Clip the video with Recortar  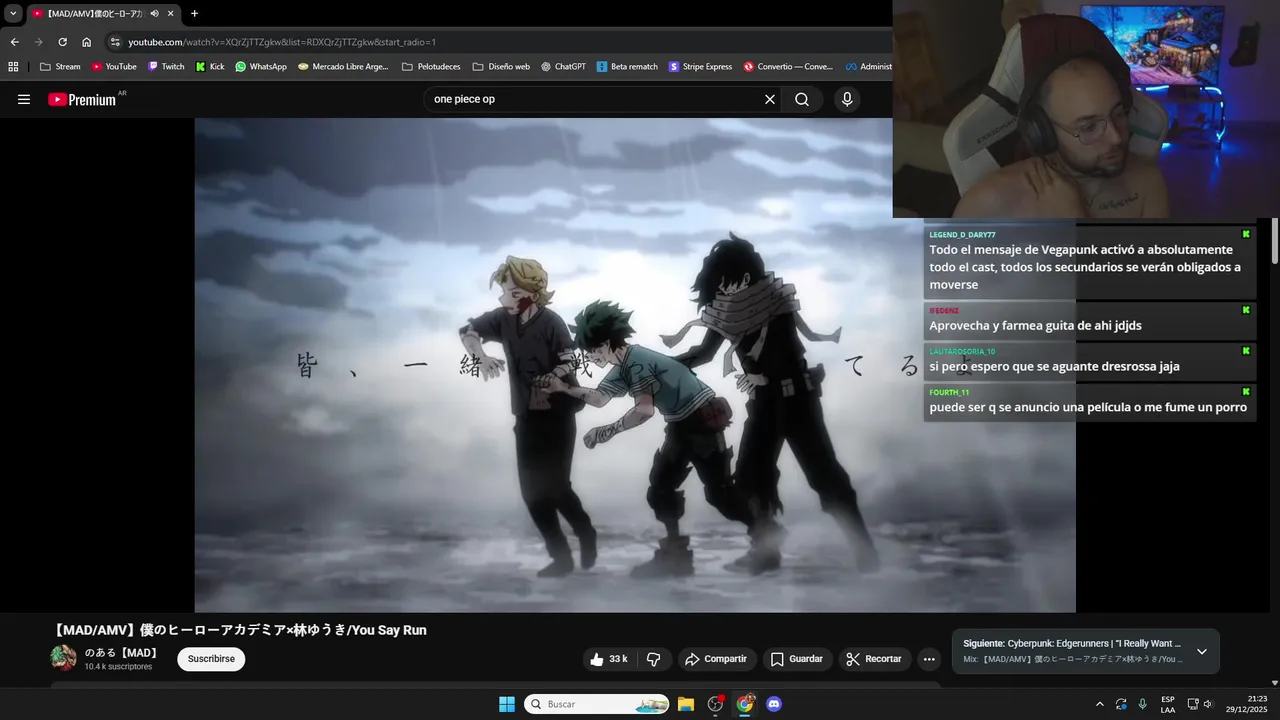click(x=875, y=659)
